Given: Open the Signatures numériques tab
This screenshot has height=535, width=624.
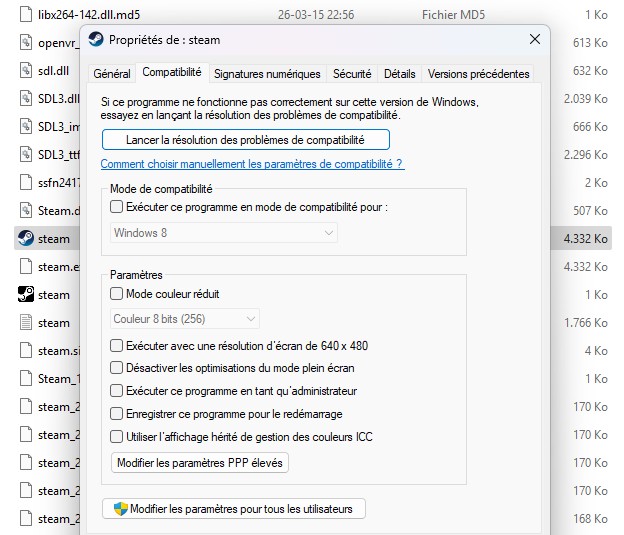Looking at the screenshot, I should 267,74.
